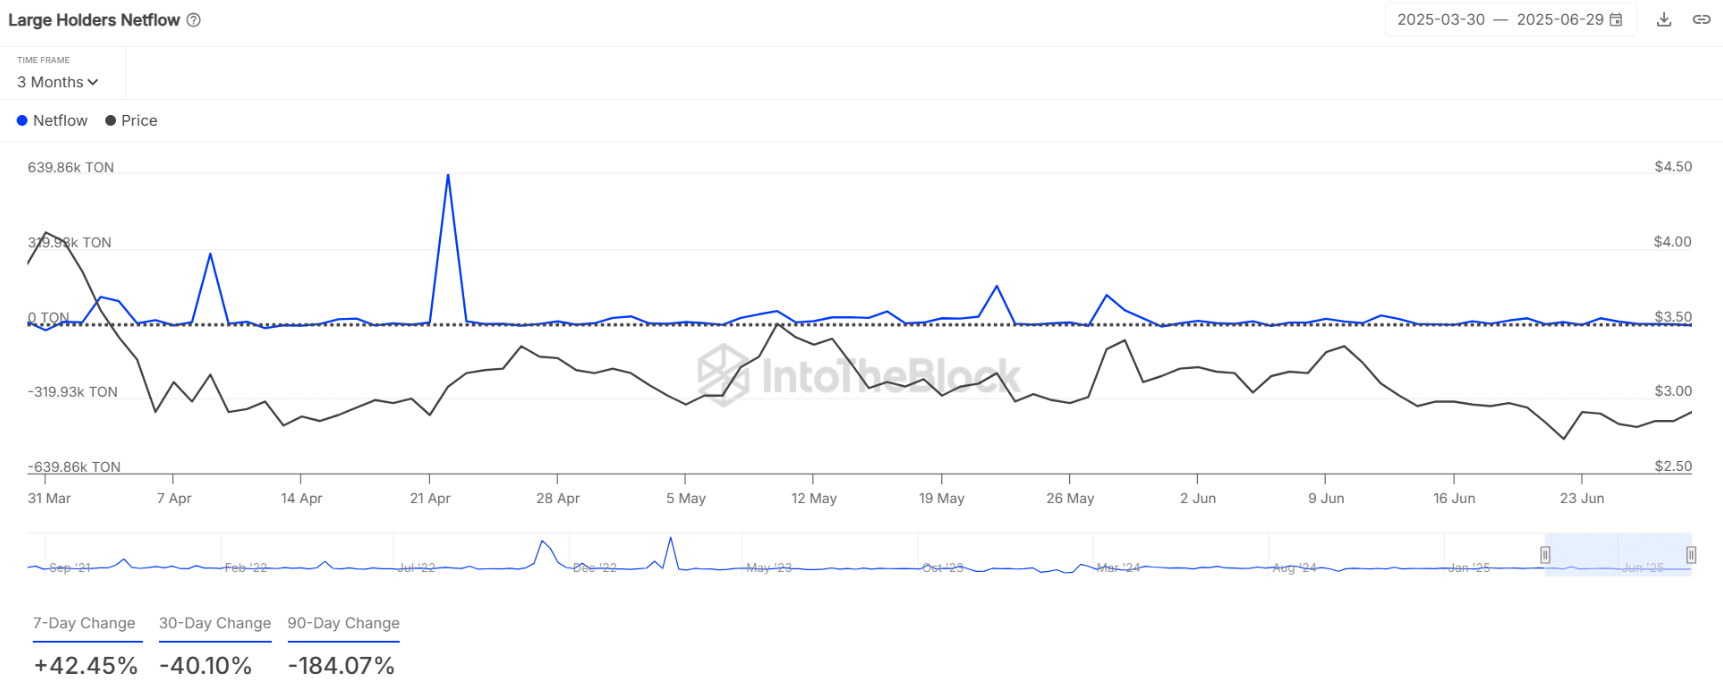Click the Jul '22 area in navigator
This screenshot has height=687, width=1723.
[416, 568]
